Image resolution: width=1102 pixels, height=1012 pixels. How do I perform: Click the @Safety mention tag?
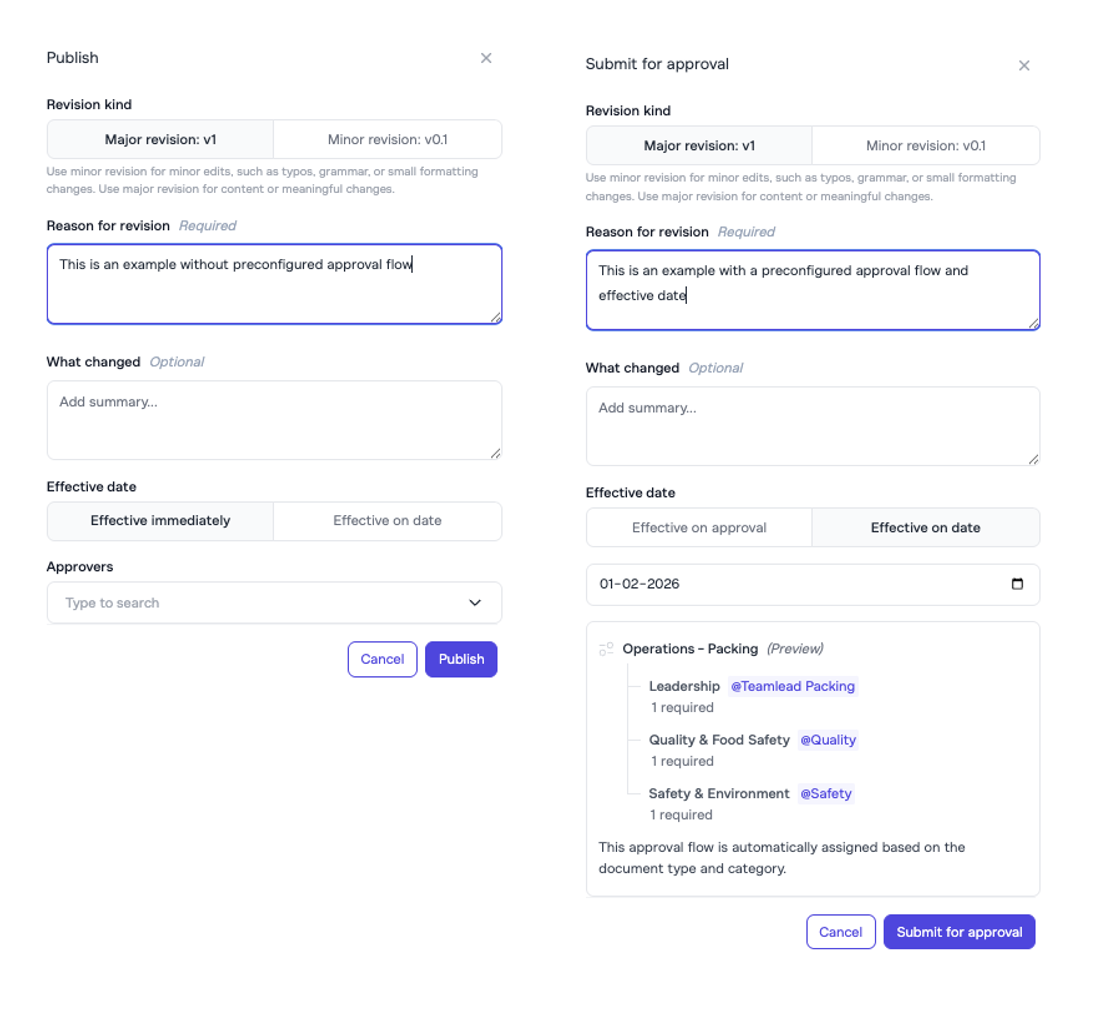point(826,793)
